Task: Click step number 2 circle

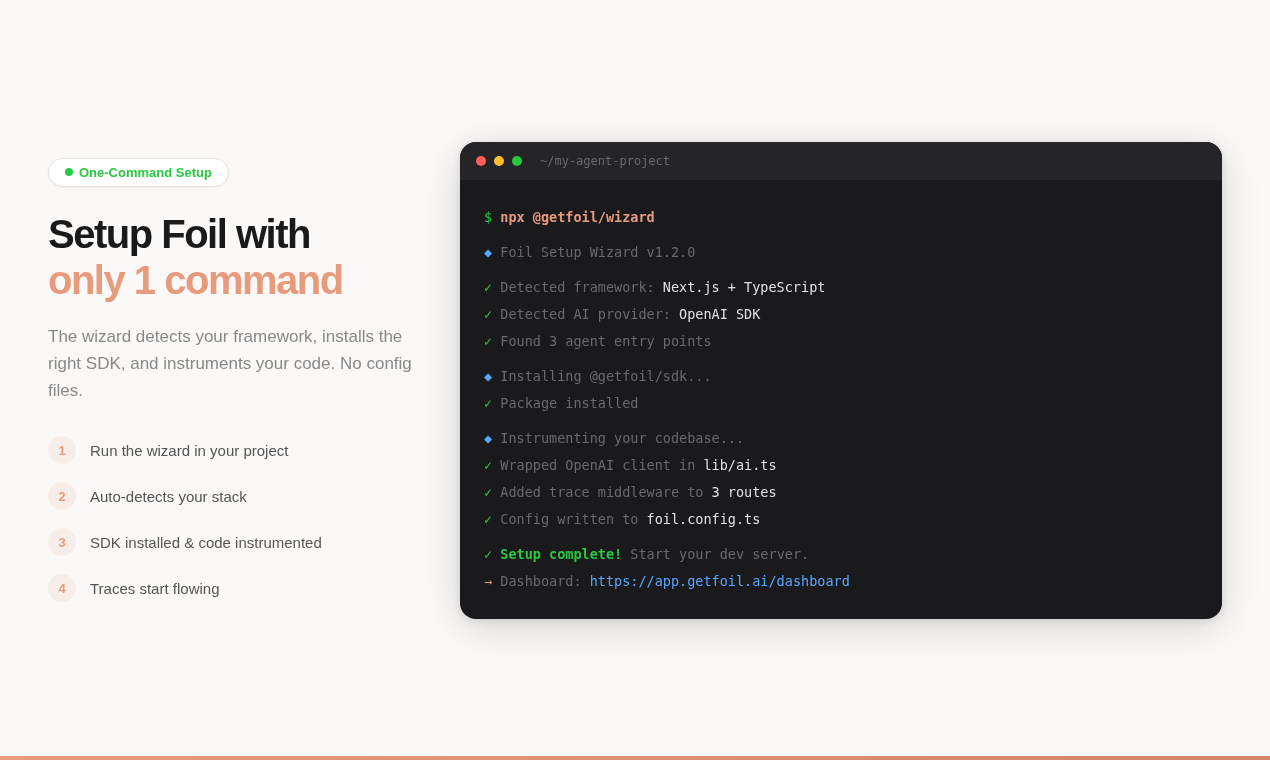Action: pos(62,496)
